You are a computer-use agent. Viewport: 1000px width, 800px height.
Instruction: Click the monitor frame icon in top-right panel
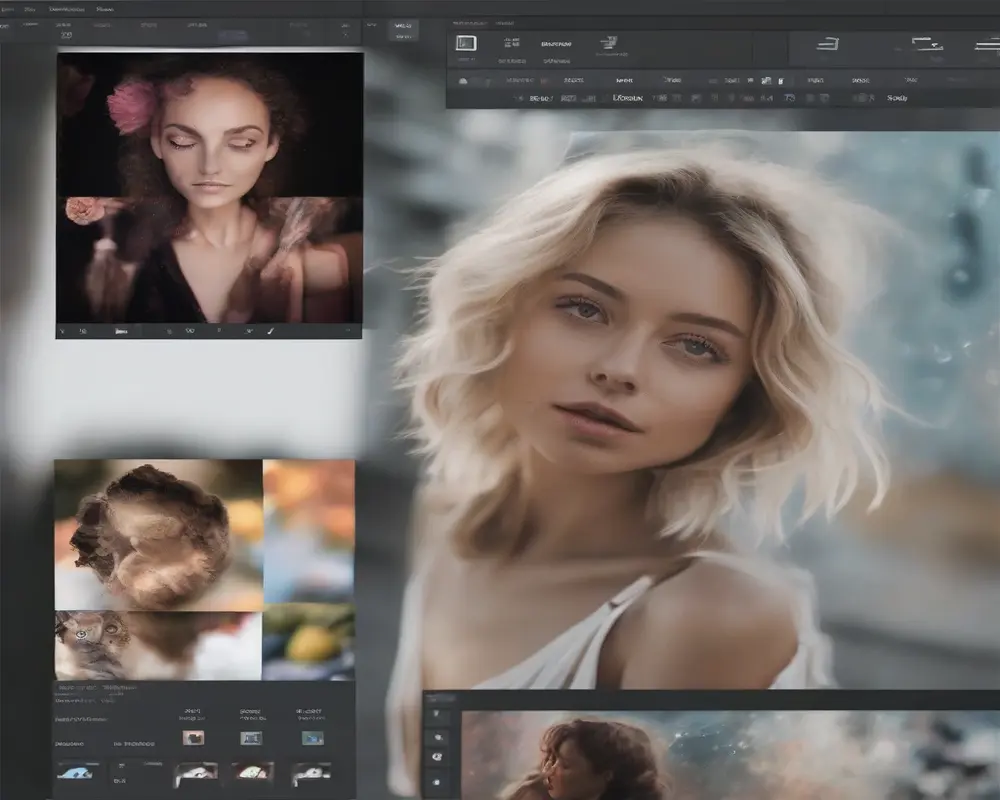pyautogui.click(x=466, y=43)
